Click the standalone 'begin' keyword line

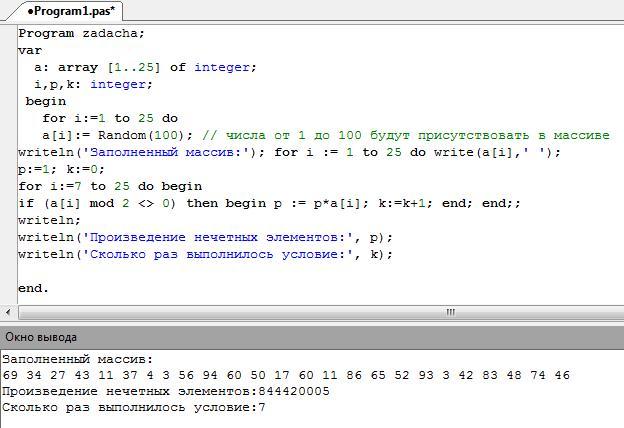pos(46,101)
